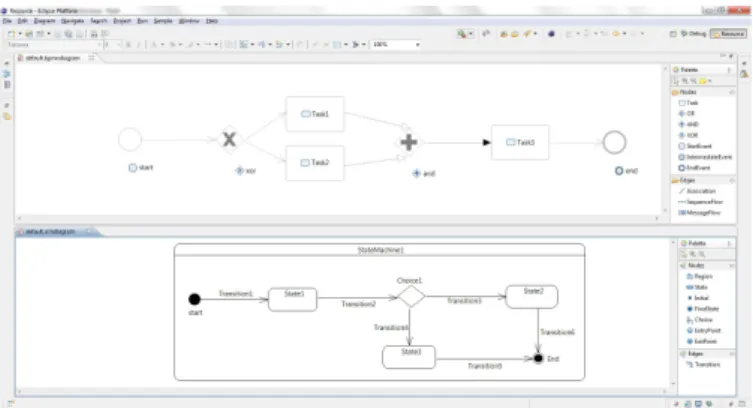Open the Navigate menu
753x408 pixels.
(73, 21)
